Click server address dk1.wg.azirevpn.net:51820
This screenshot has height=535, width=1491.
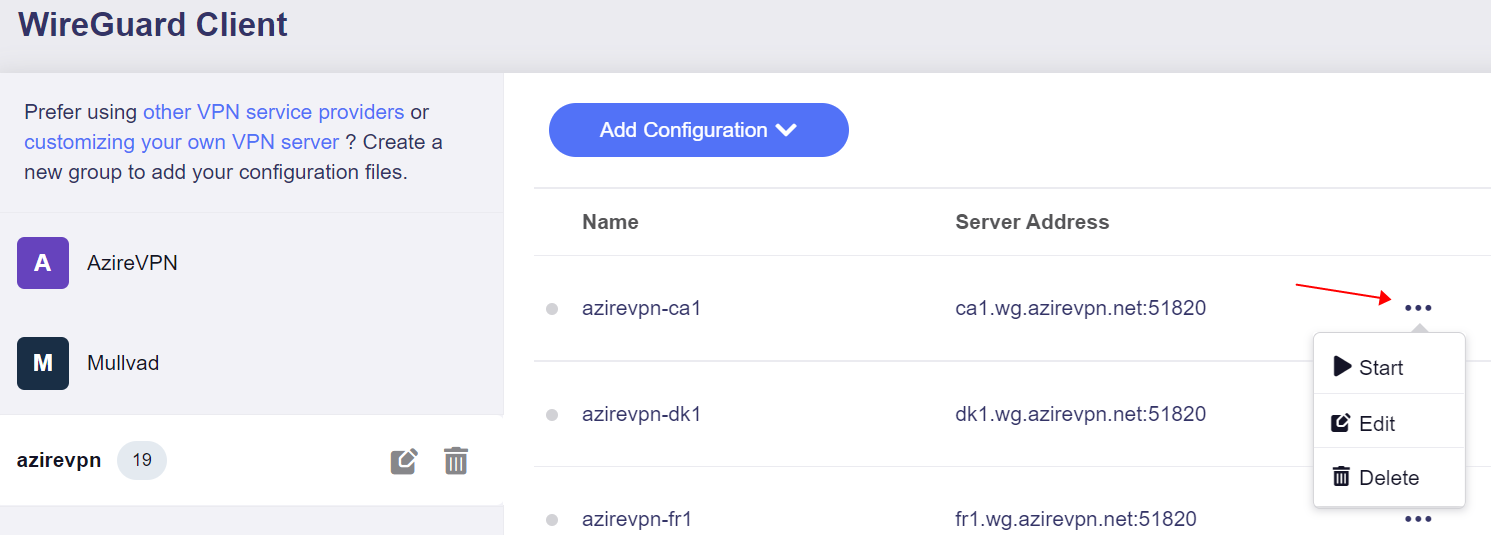(1081, 413)
